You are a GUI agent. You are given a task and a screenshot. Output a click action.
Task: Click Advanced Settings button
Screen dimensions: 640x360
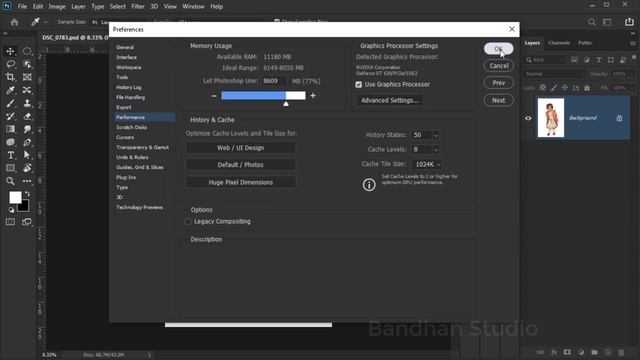point(389,100)
